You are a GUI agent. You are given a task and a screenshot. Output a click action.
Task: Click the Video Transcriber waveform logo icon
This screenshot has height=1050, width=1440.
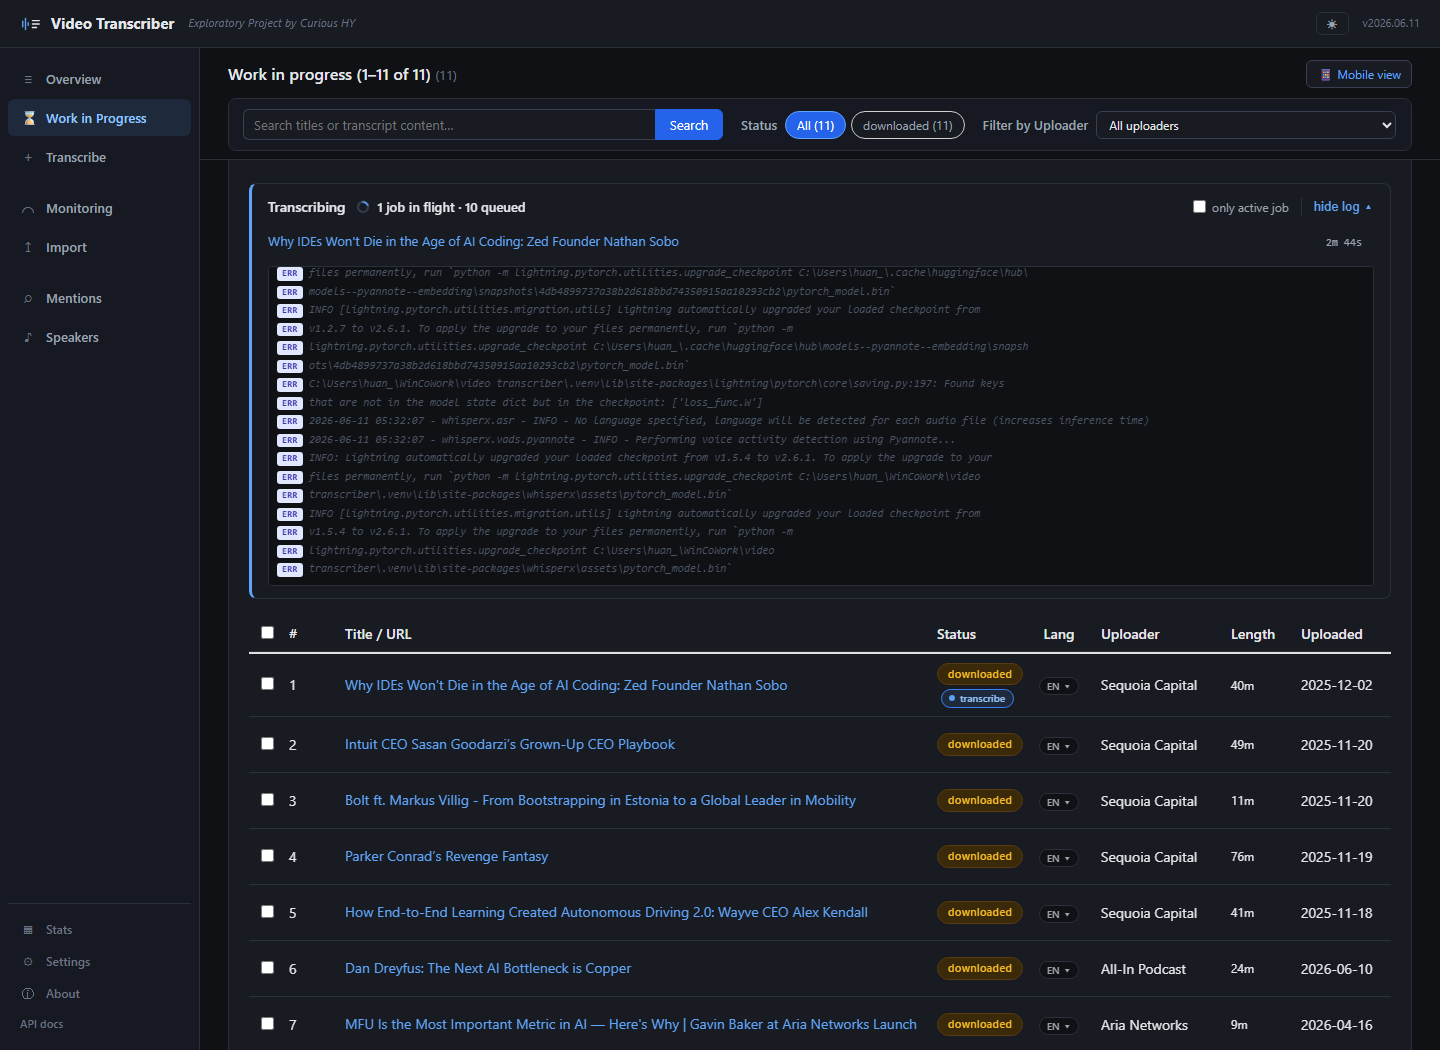click(30, 24)
